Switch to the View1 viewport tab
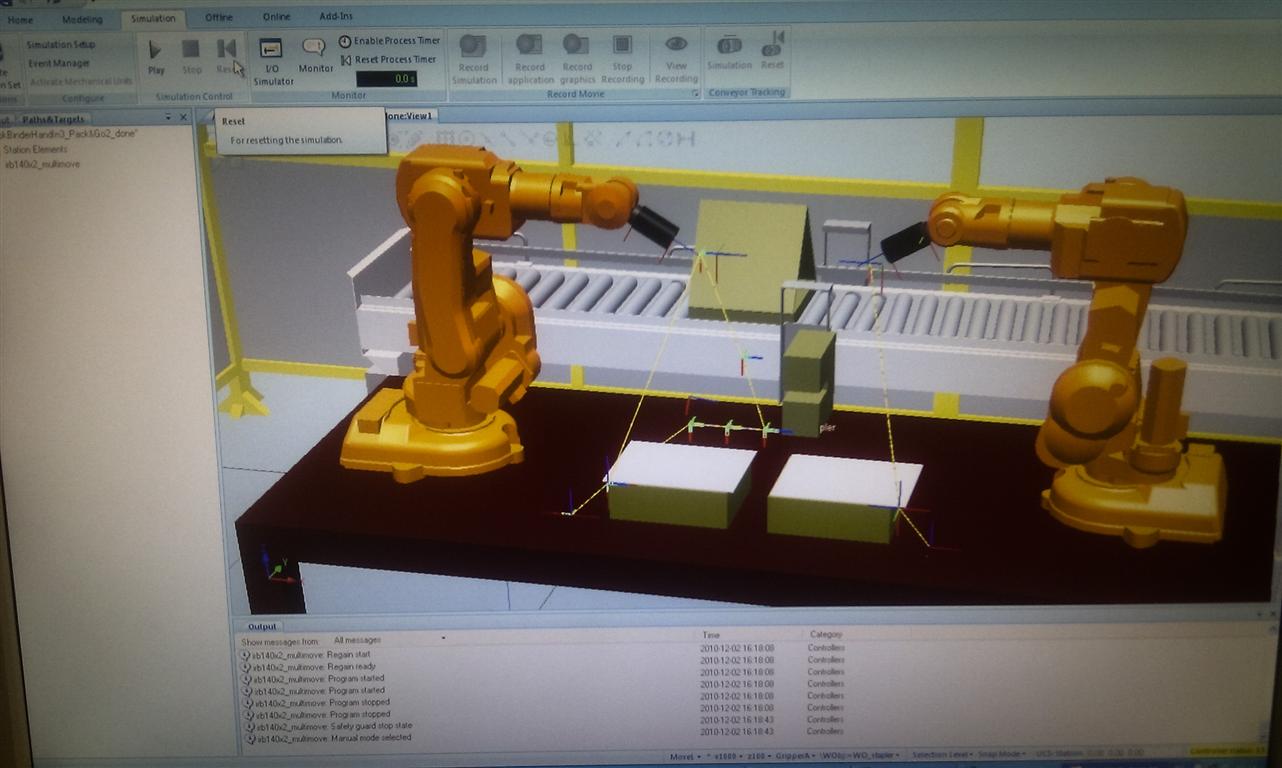This screenshot has height=768, width=1282. click(410, 116)
